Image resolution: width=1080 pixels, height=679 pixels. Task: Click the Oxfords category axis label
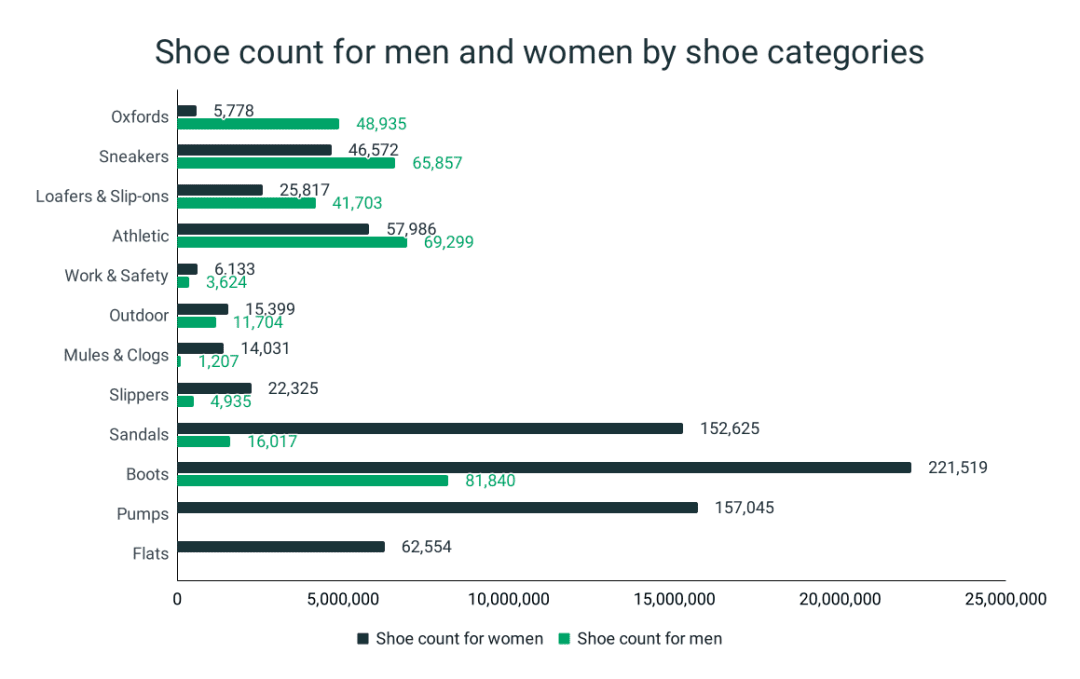[139, 117]
